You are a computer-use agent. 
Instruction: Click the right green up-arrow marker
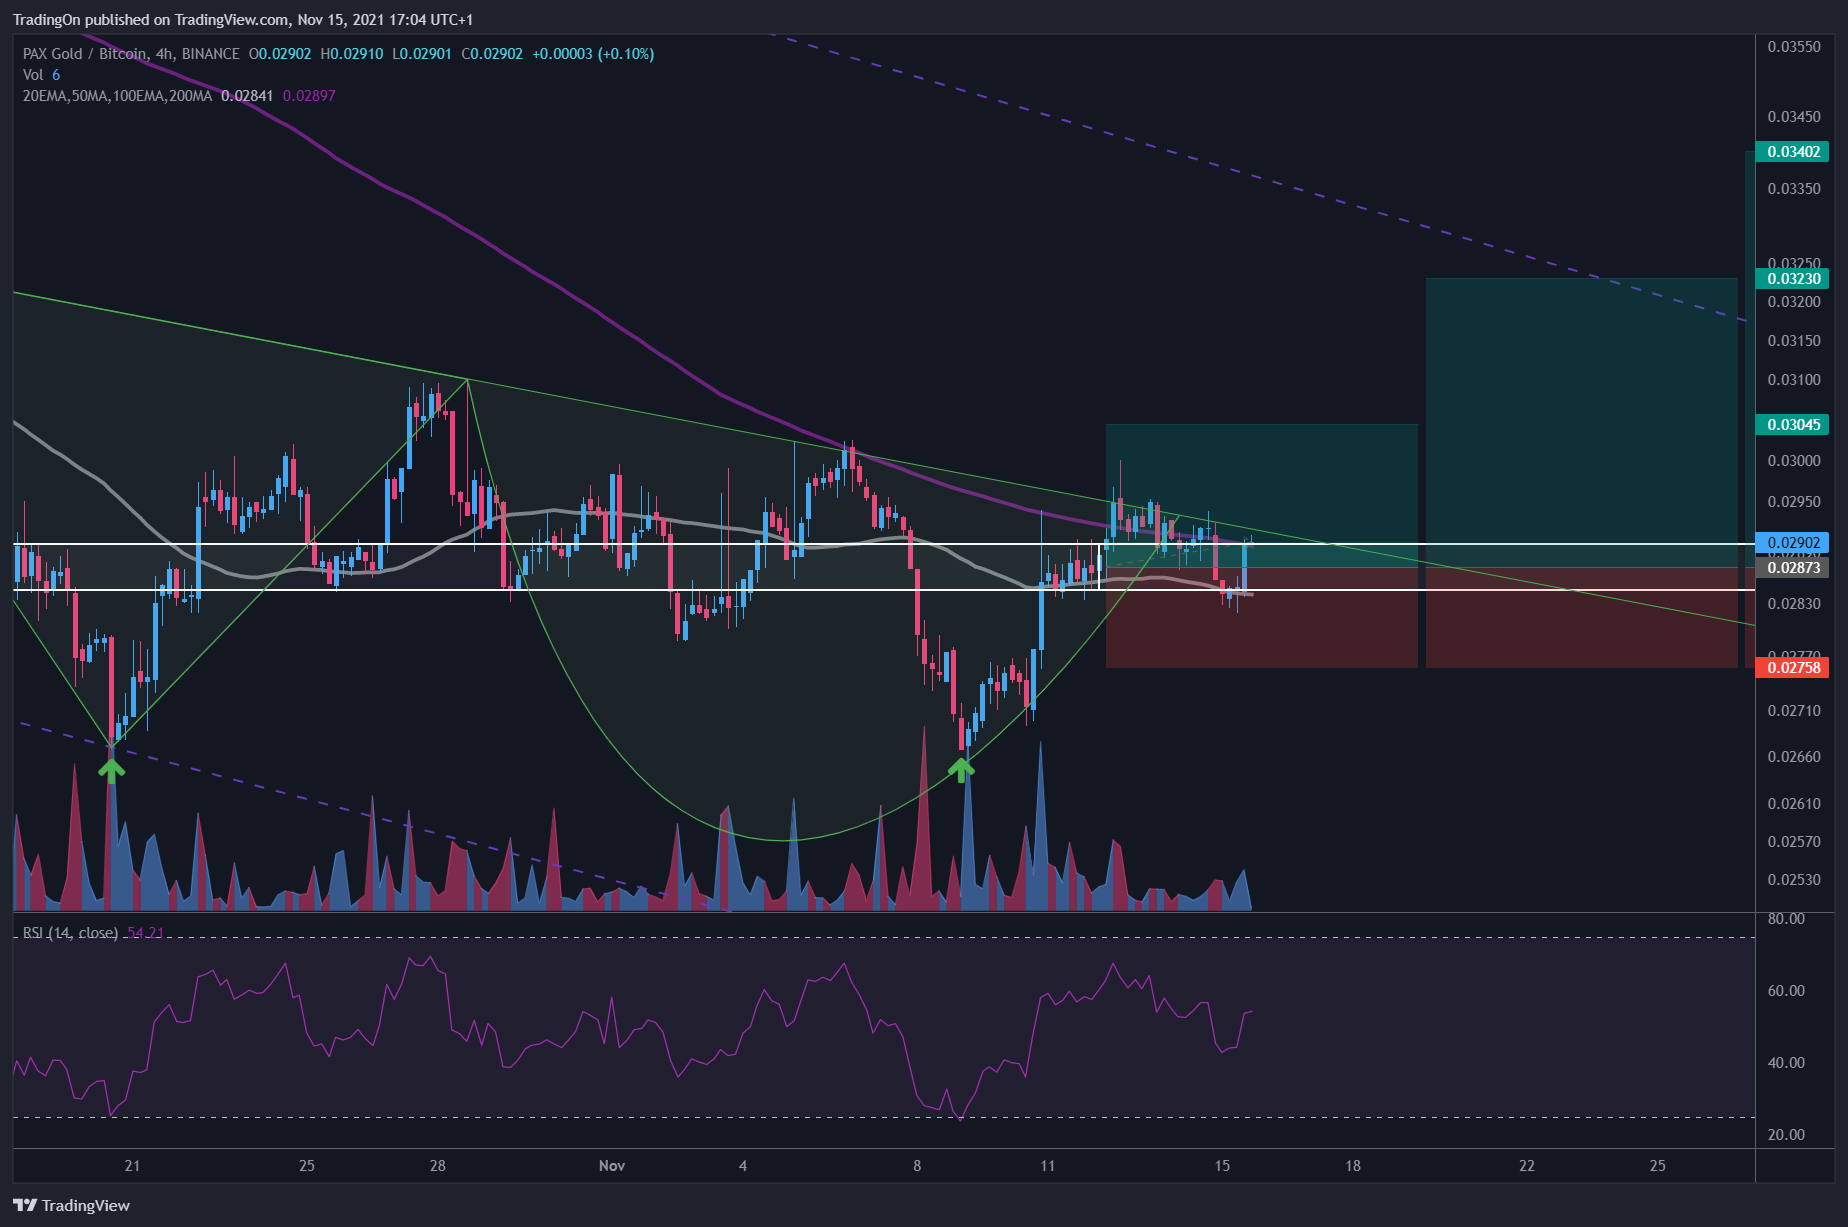click(x=960, y=769)
